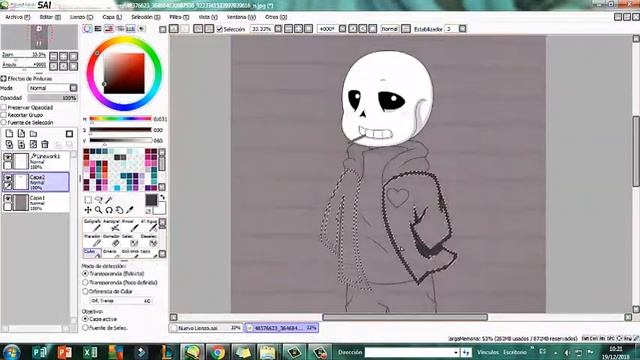The image size is (640, 360).
Task: Choose the Cubo bucket tool
Action: coord(92,253)
